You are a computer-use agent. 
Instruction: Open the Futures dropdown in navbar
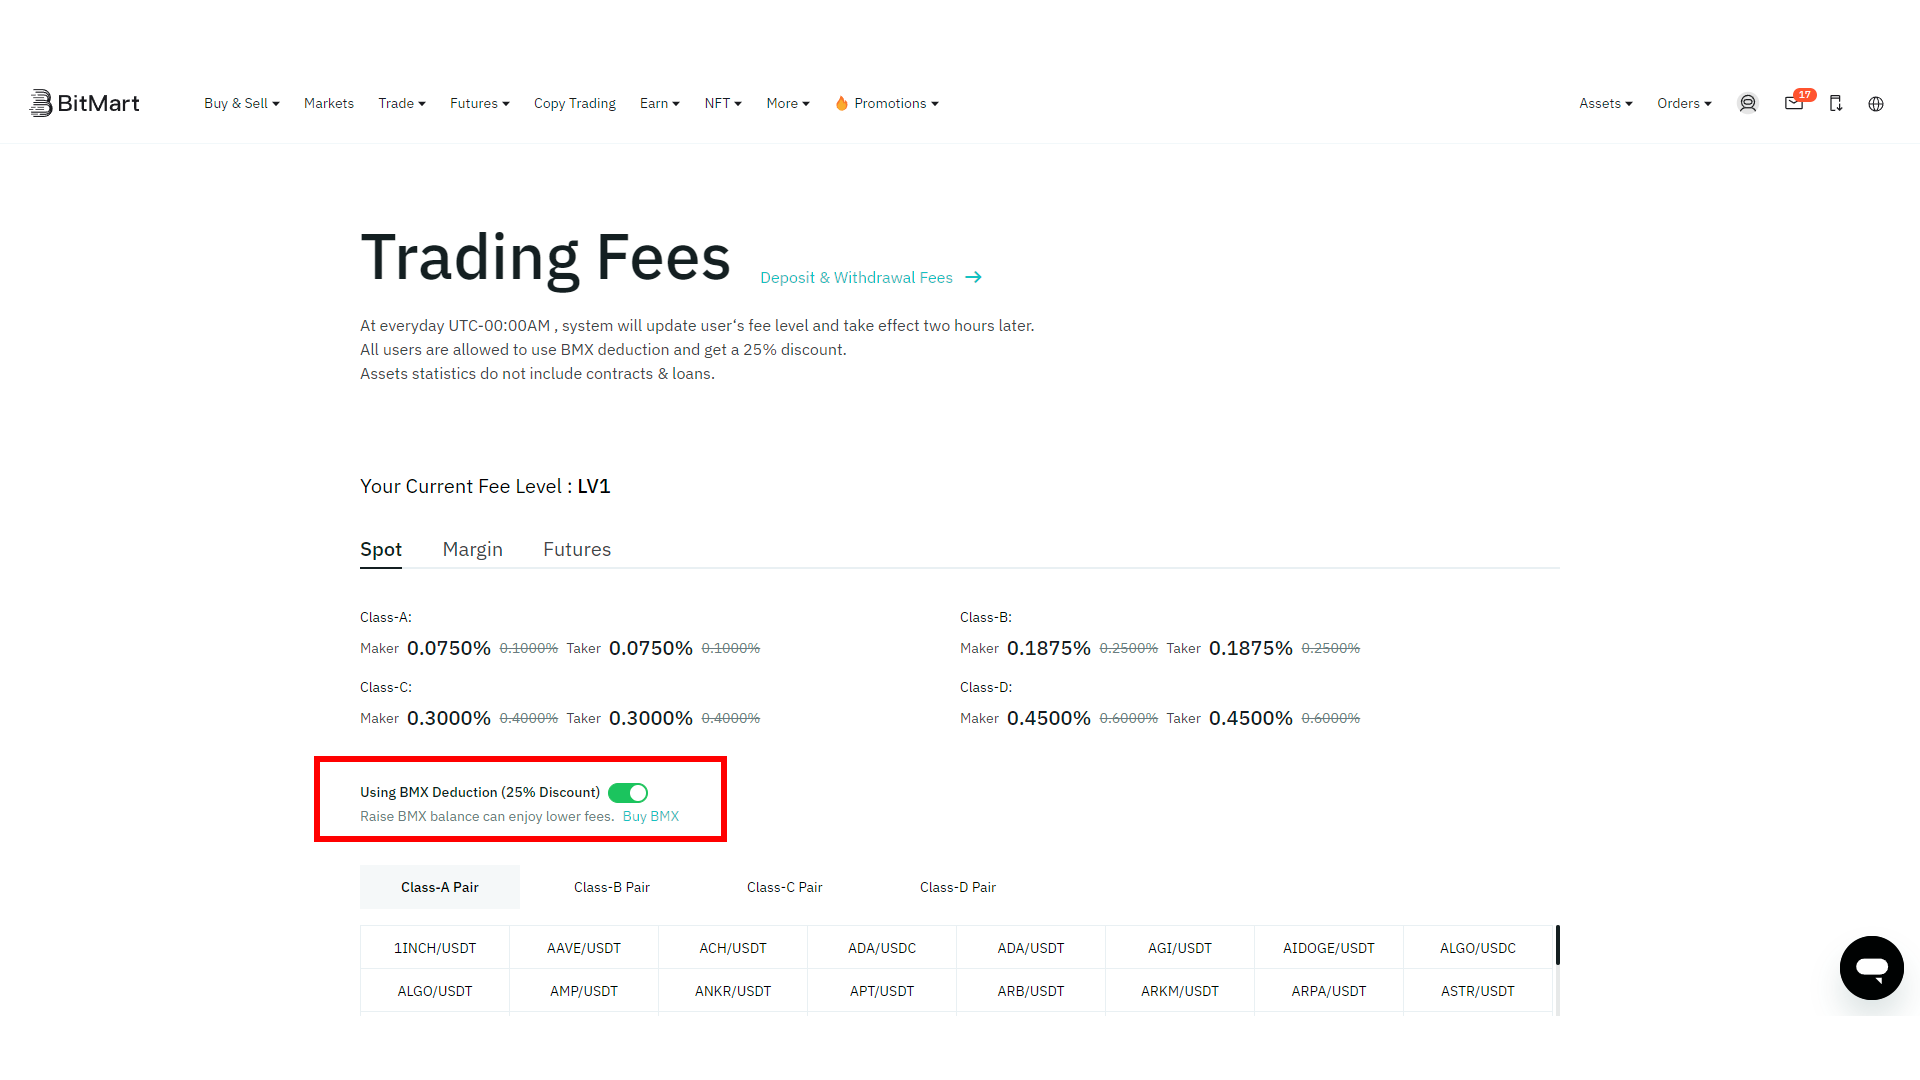[x=480, y=103]
